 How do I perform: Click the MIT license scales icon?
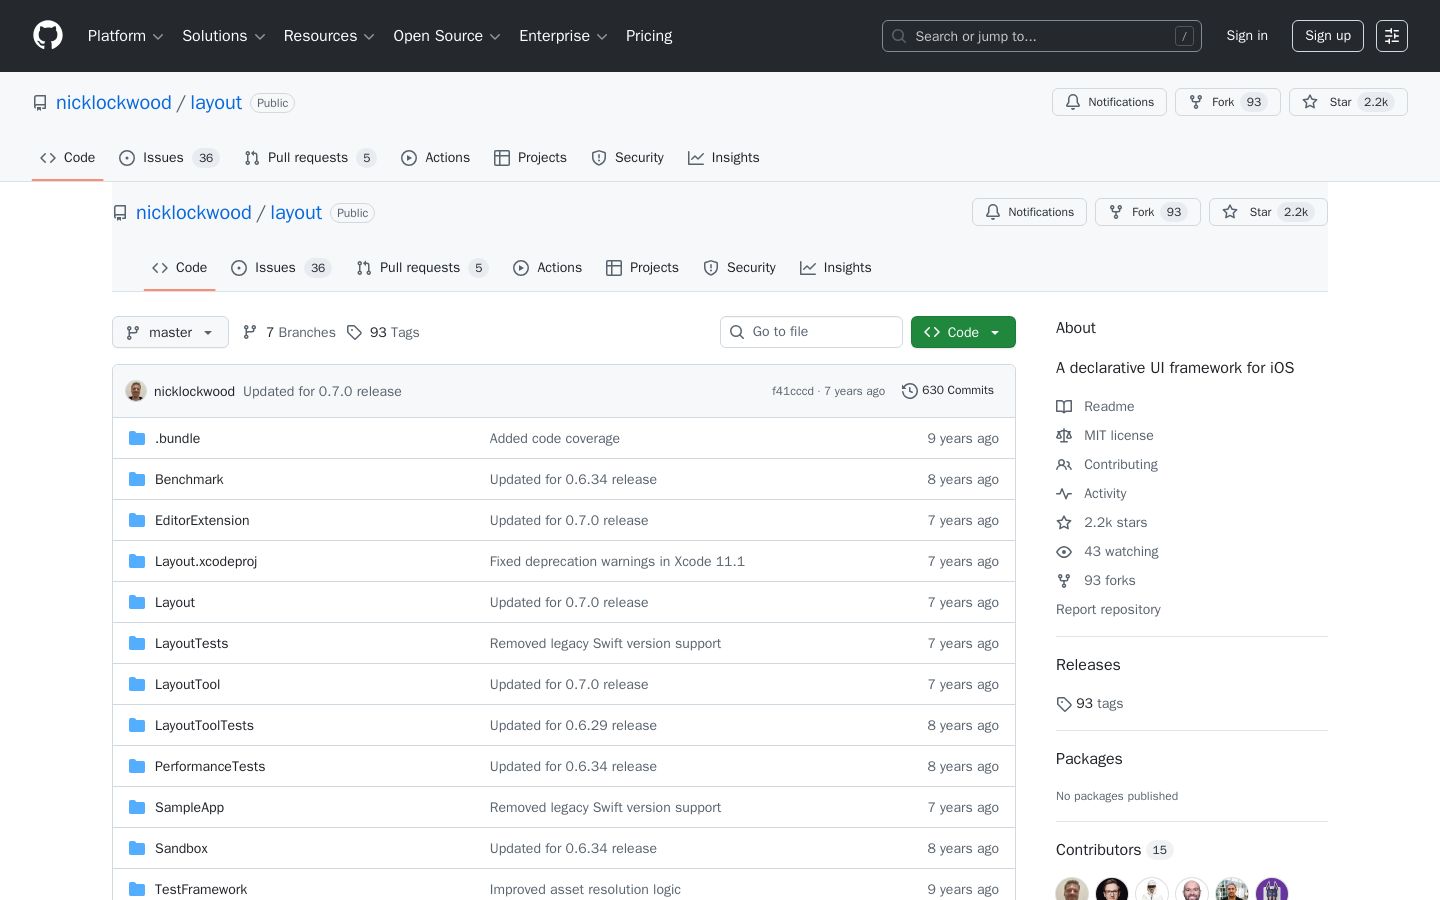click(1064, 436)
